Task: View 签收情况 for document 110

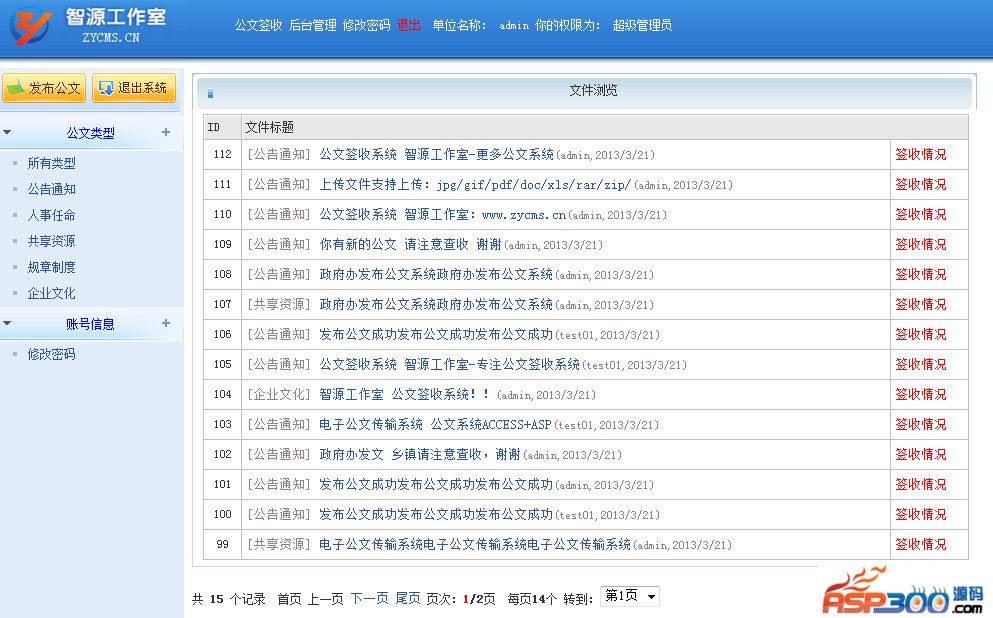Action: coord(921,215)
